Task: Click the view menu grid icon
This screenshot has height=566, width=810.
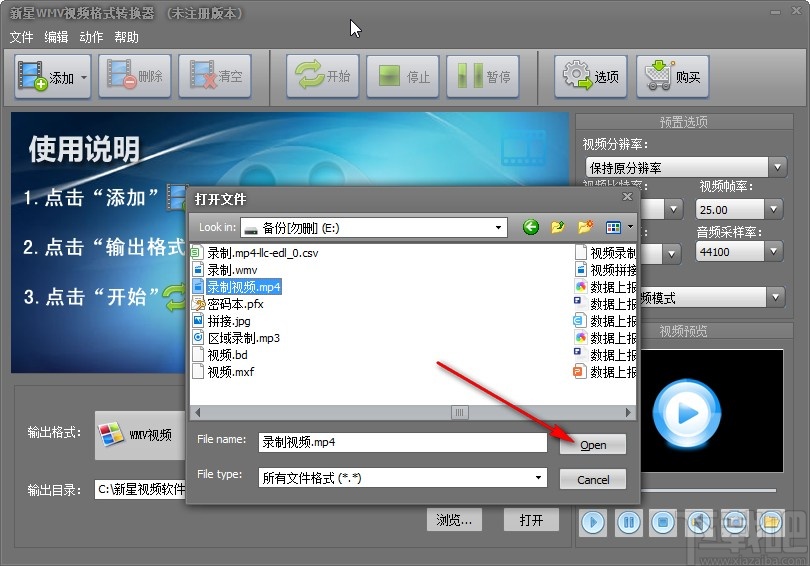Action: tap(613, 227)
